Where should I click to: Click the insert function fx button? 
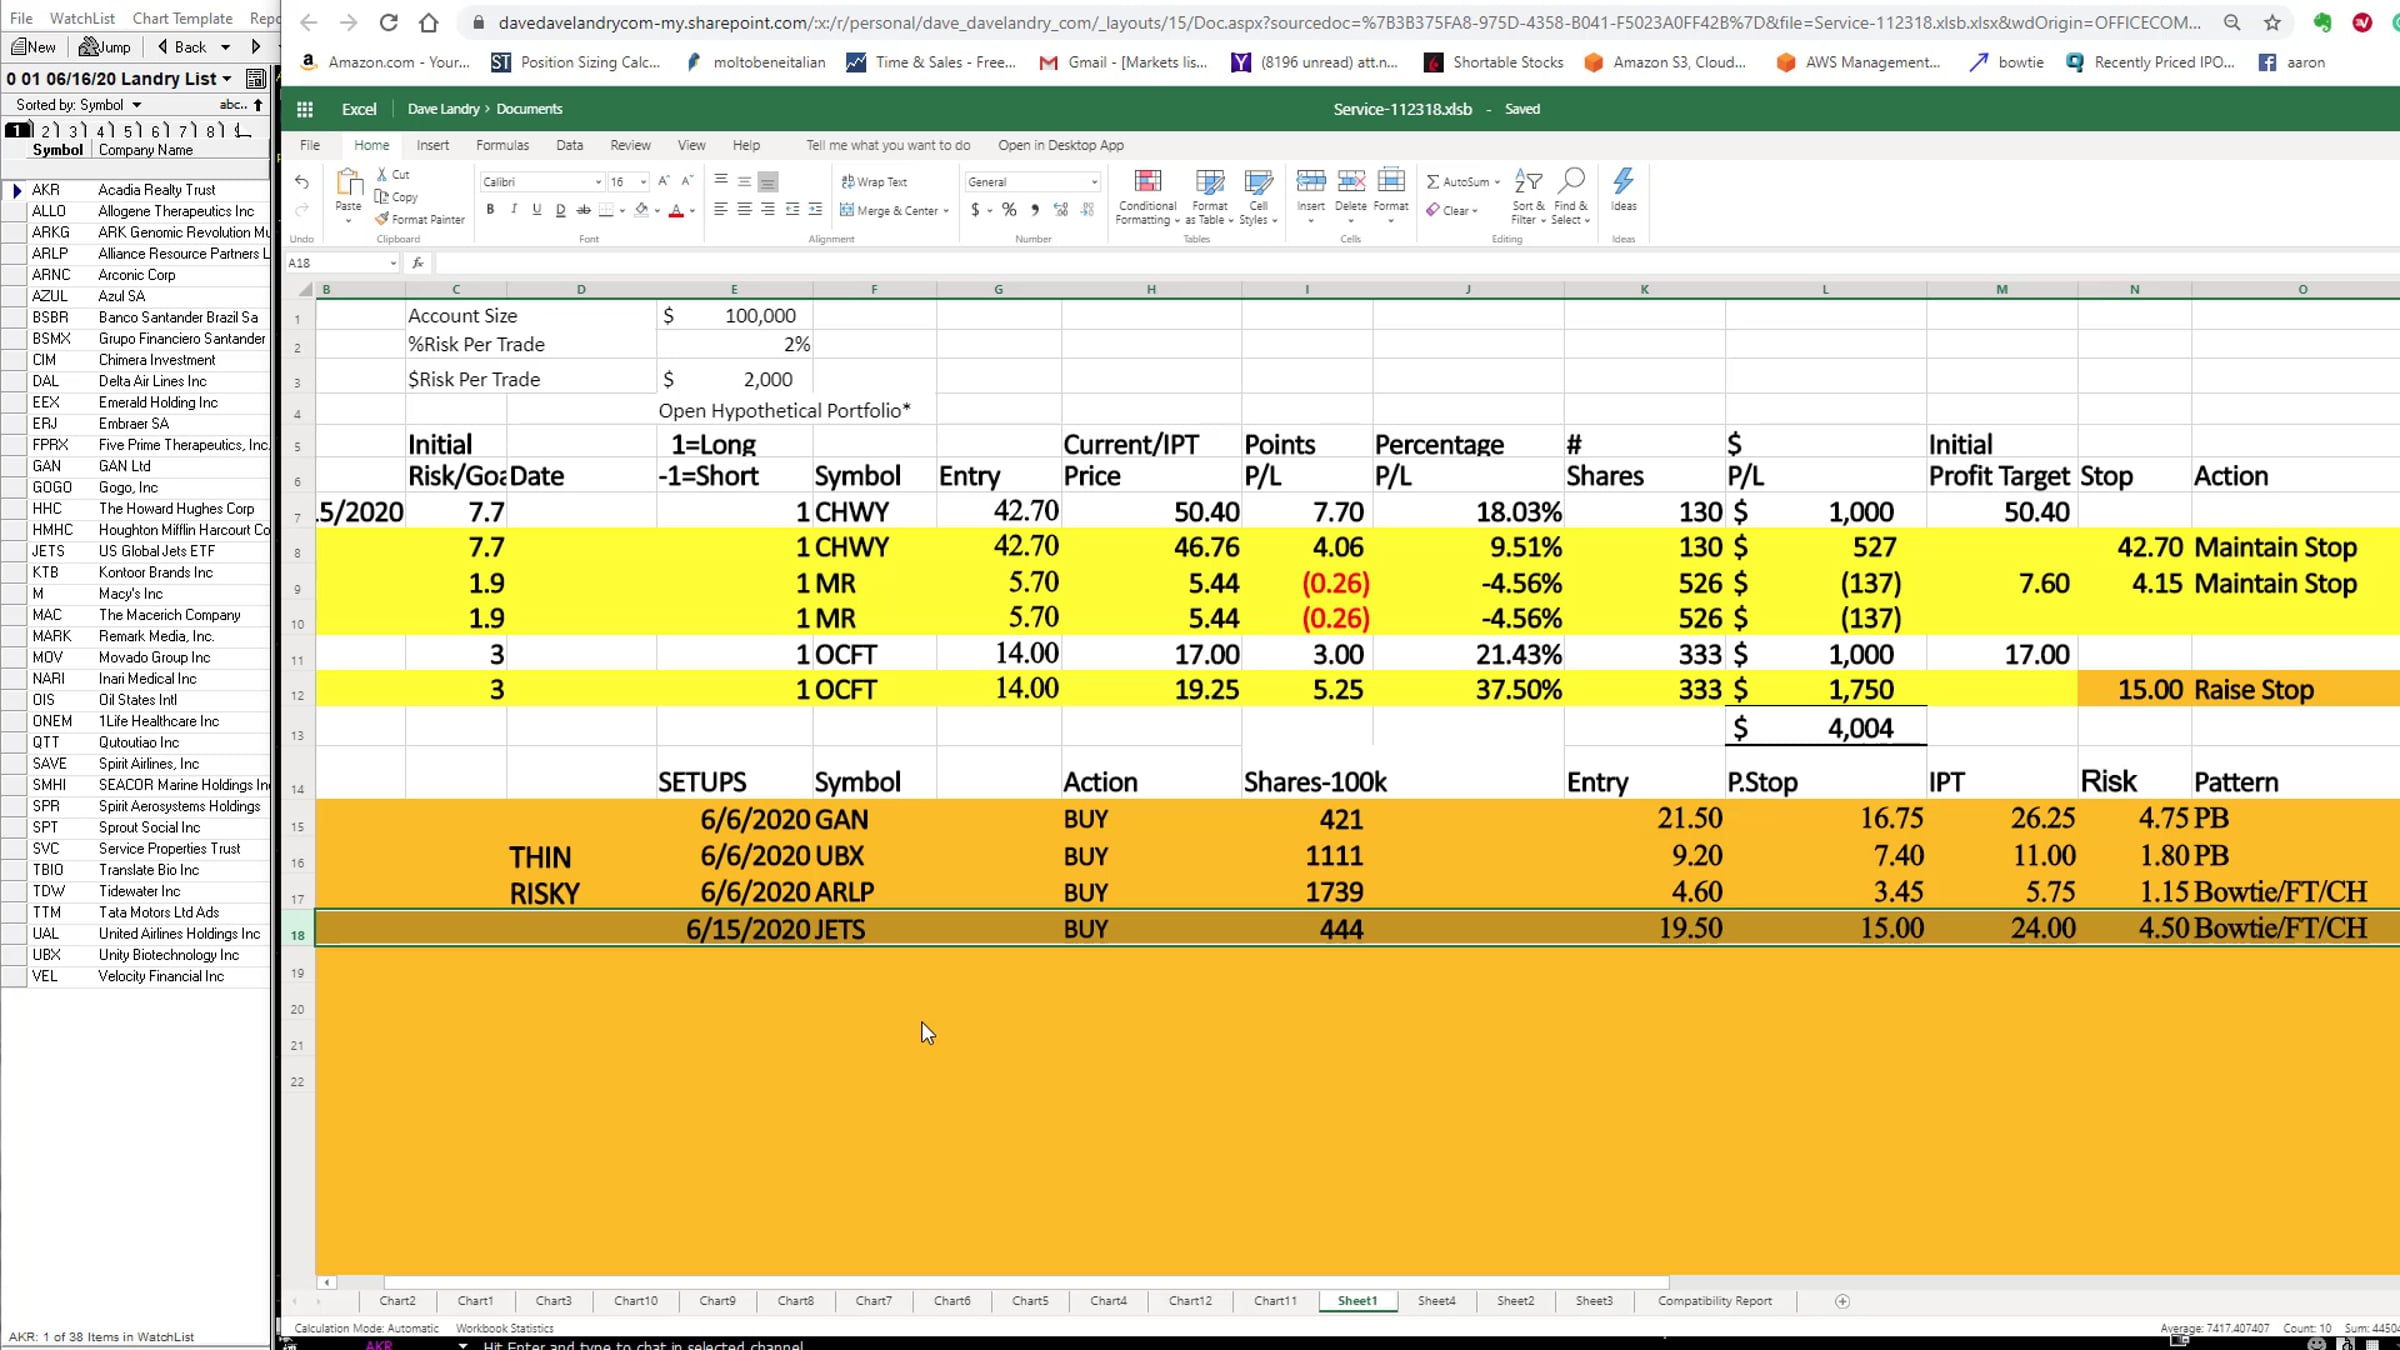tap(418, 263)
